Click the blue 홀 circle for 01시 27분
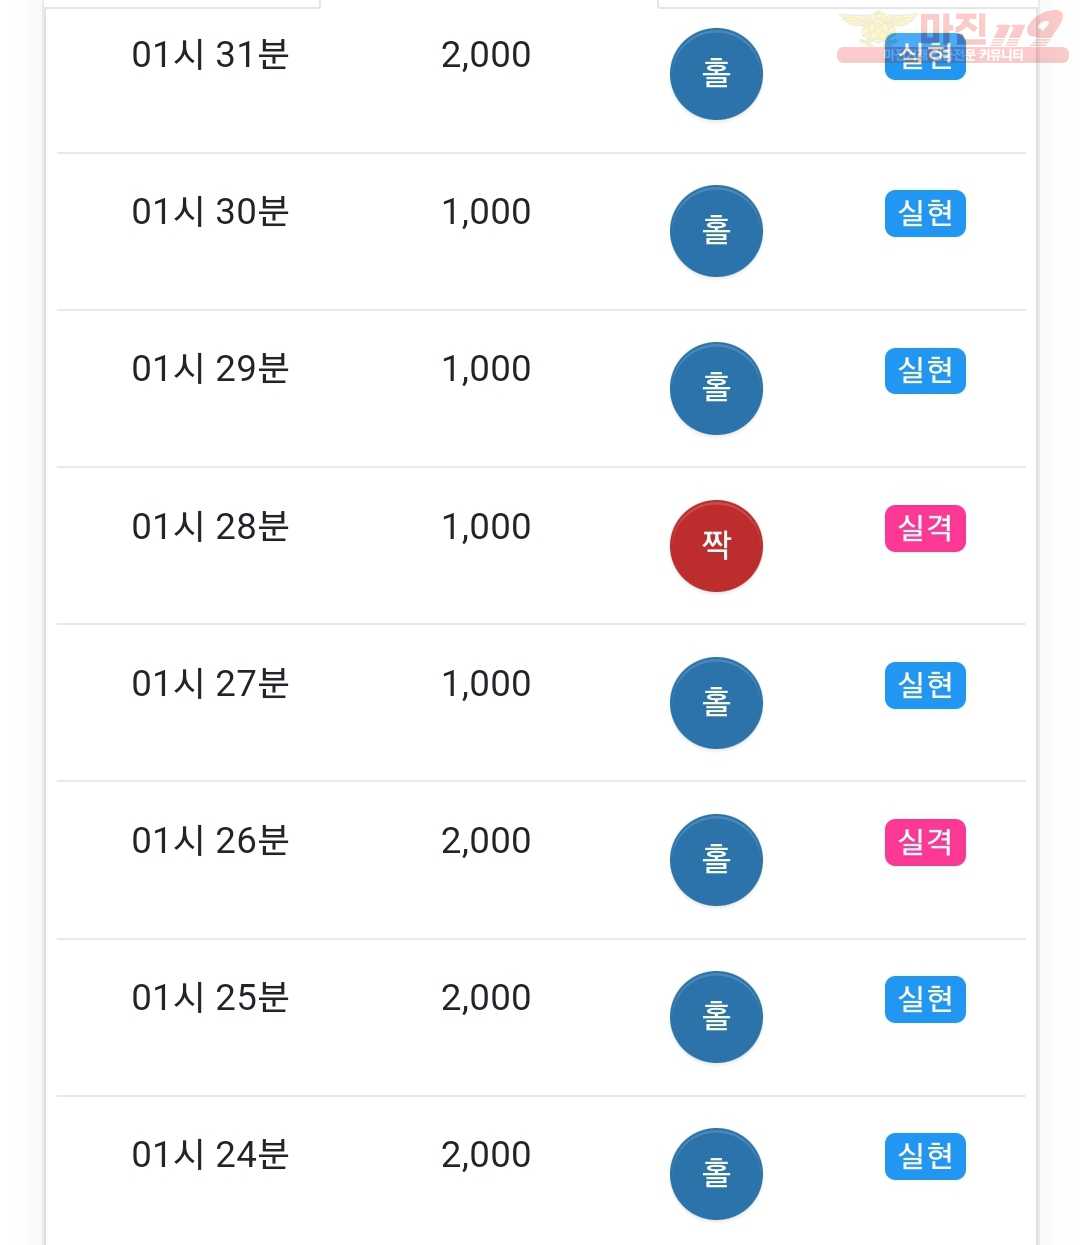The width and height of the screenshot is (1080, 1245). (x=716, y=703)
